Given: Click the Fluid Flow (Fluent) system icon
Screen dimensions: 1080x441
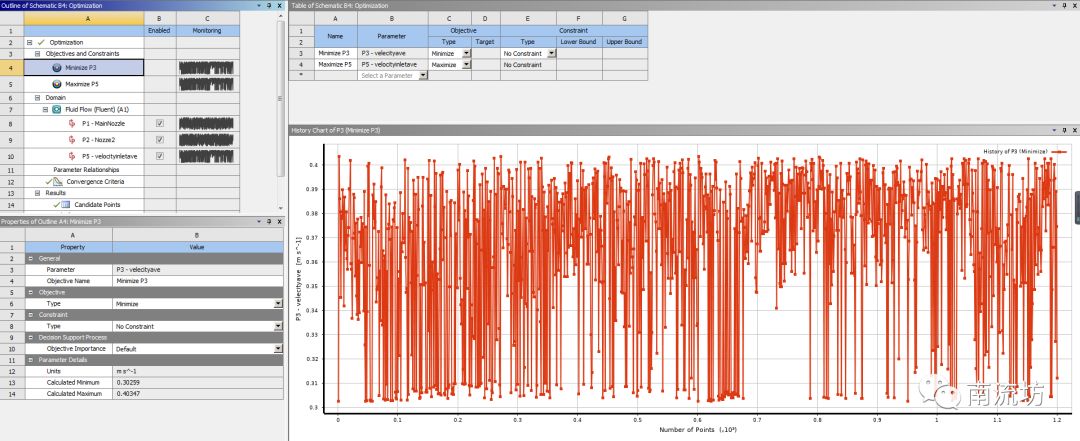Looking at the screenshot, I should [x=57, y=110].
